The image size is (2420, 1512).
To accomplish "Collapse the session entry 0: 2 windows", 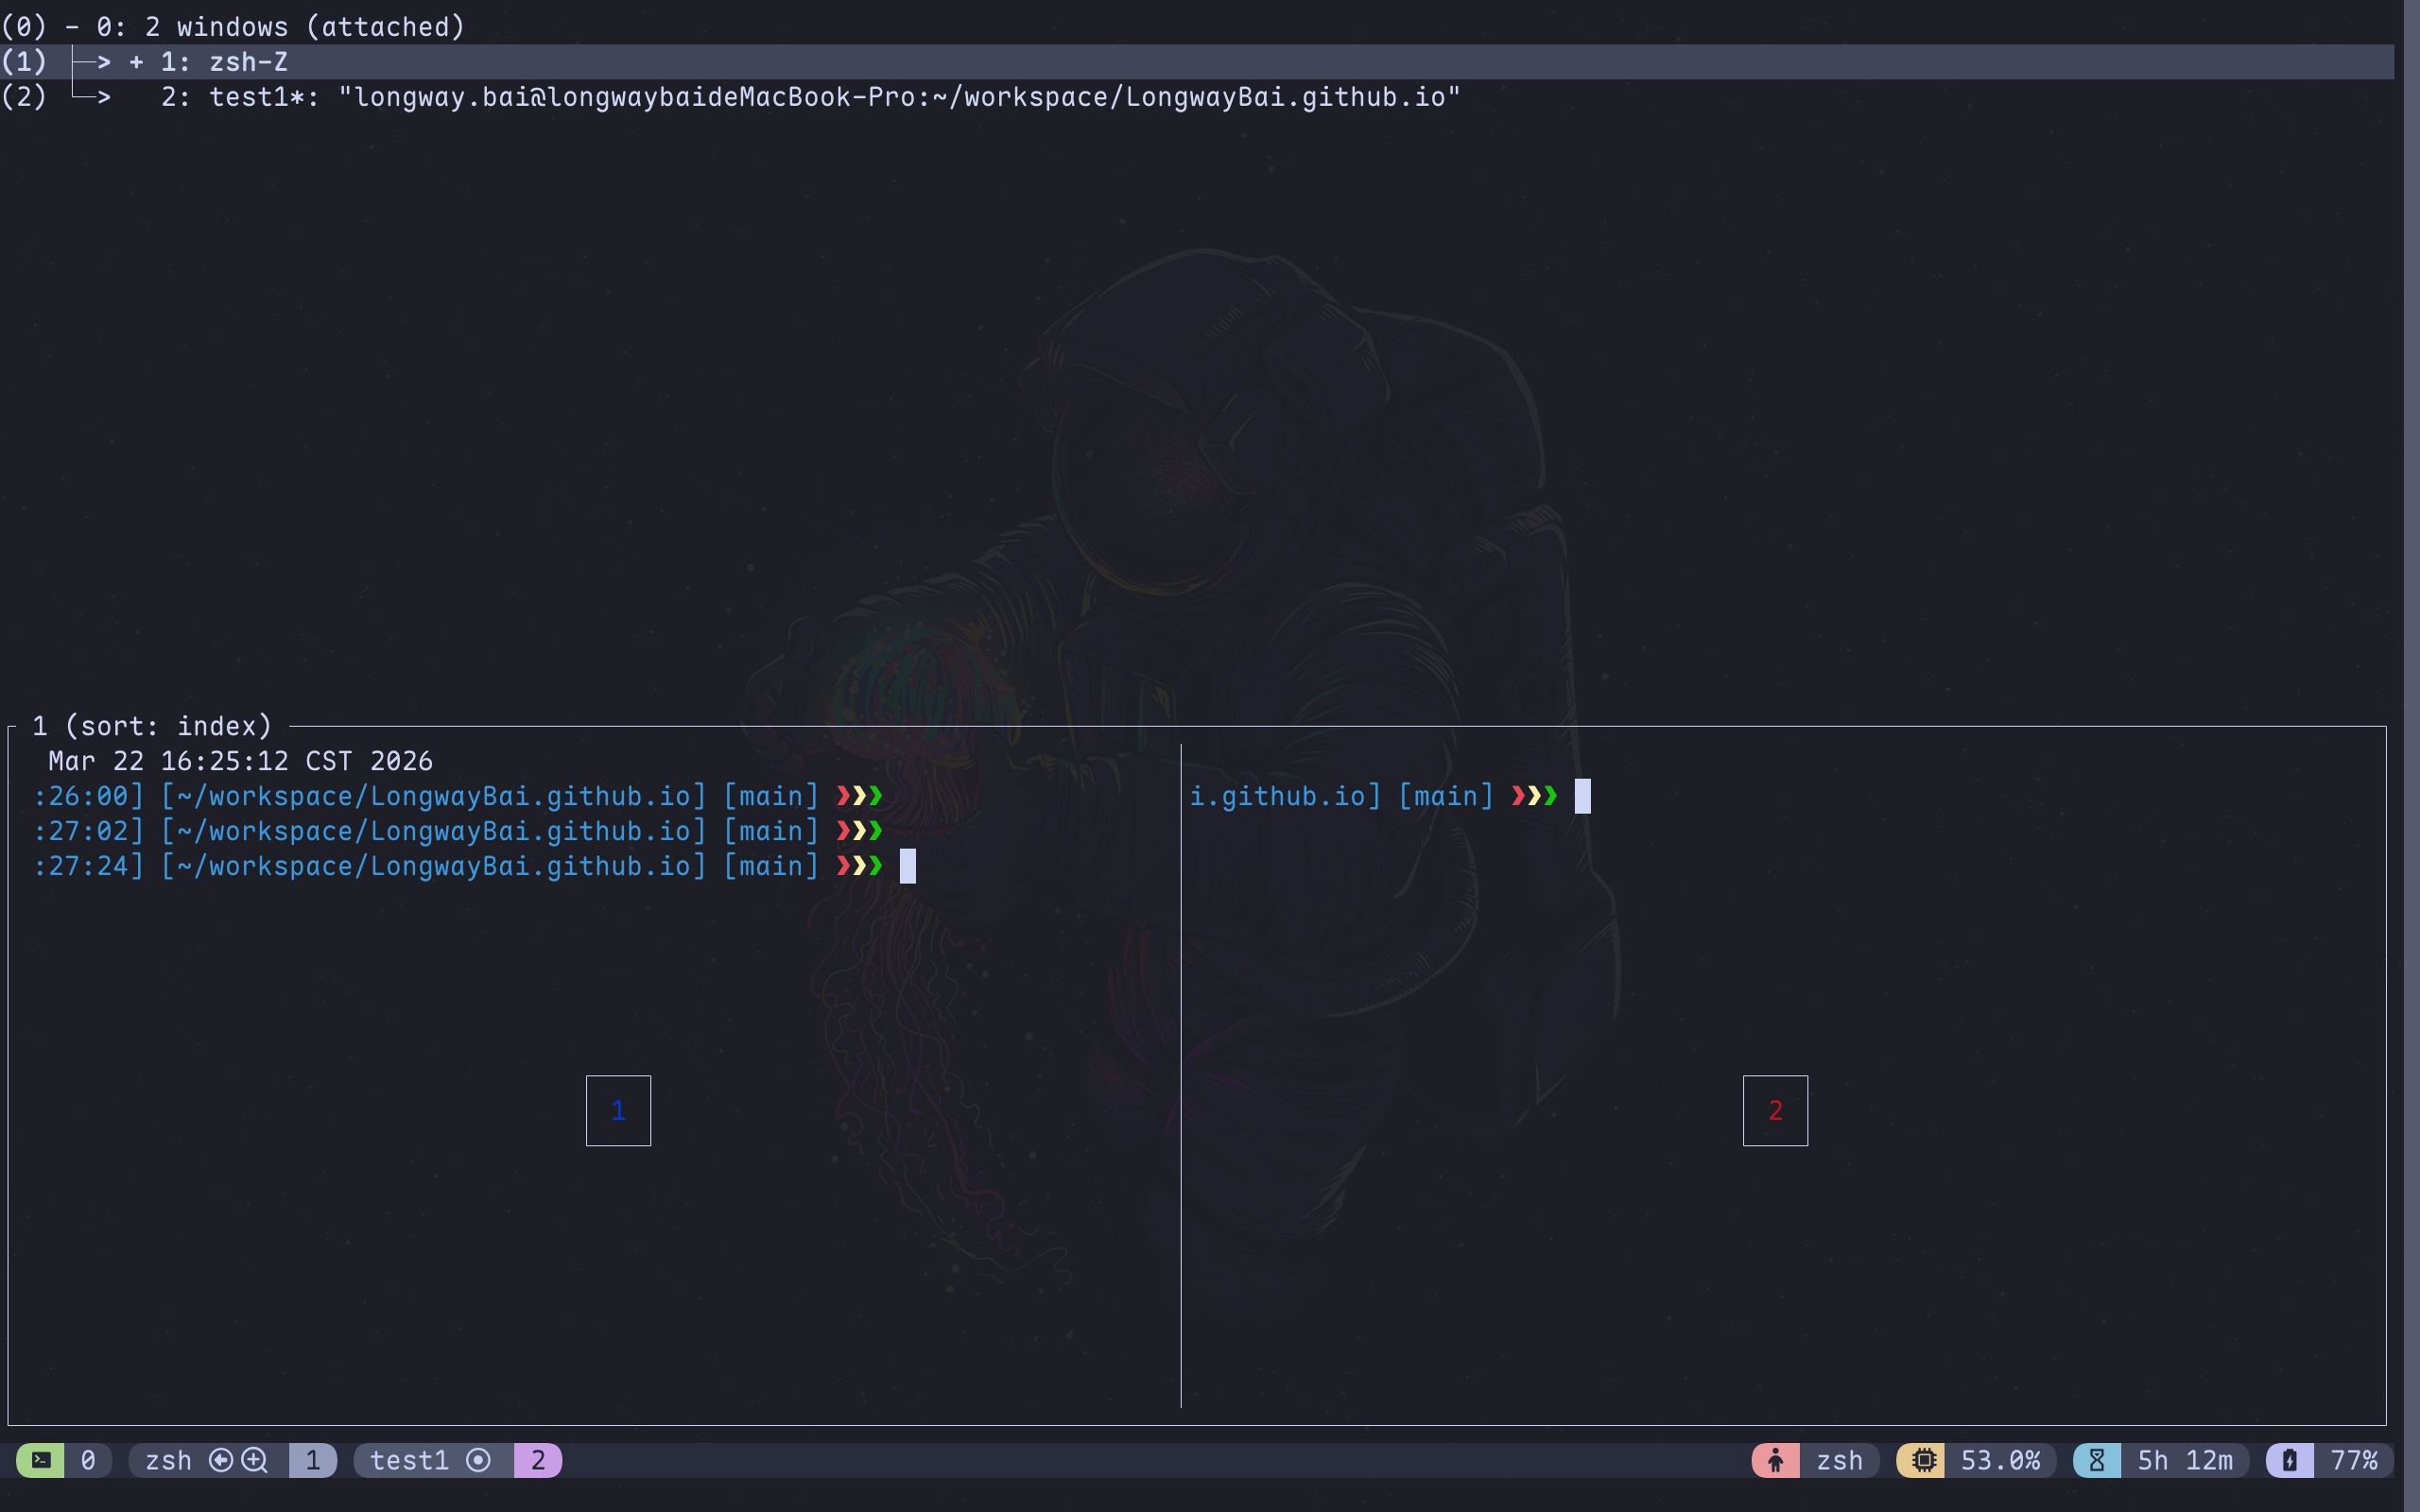I will click(x=70, y=26).
